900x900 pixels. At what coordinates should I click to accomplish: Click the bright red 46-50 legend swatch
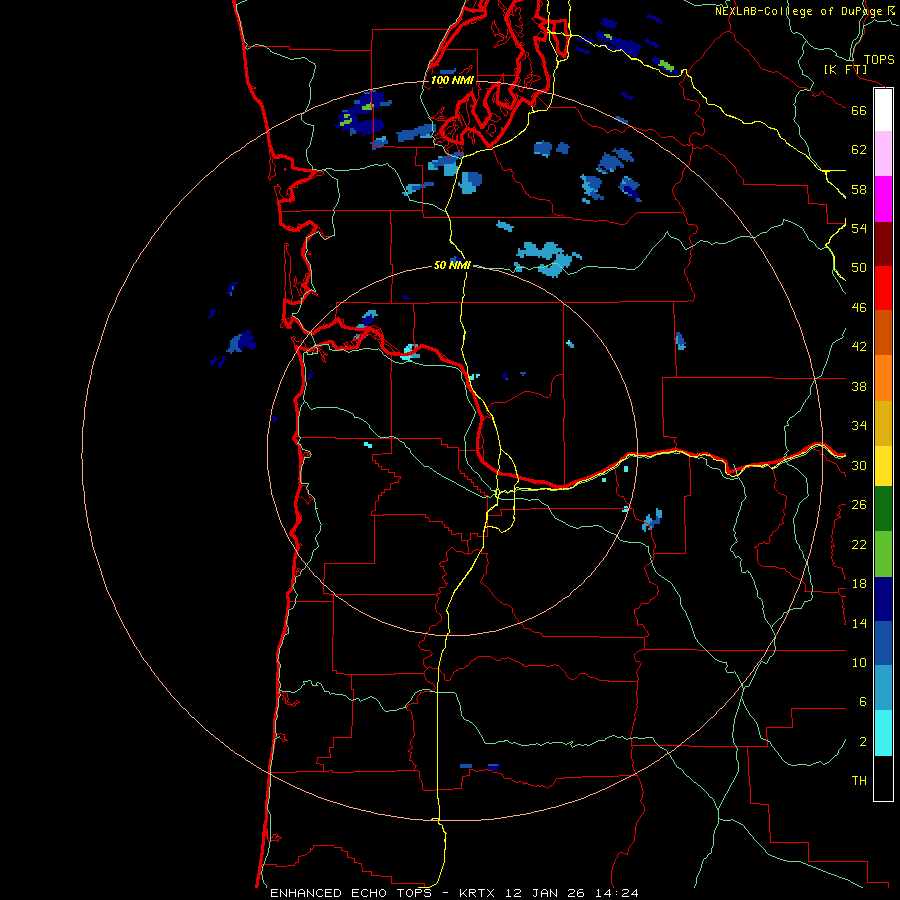(883, 288)
